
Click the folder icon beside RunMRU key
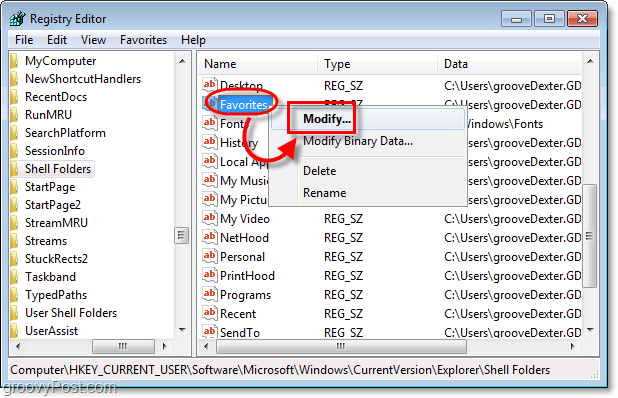[15, 115]
